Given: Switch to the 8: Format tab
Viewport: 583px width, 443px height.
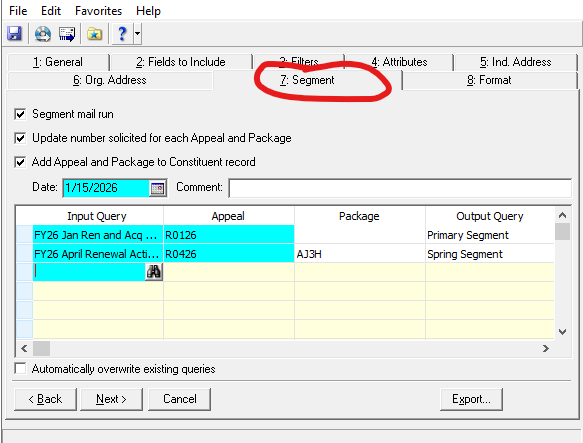Looking at the screenshot, I should pyautogui.click(x=489, y=80).
